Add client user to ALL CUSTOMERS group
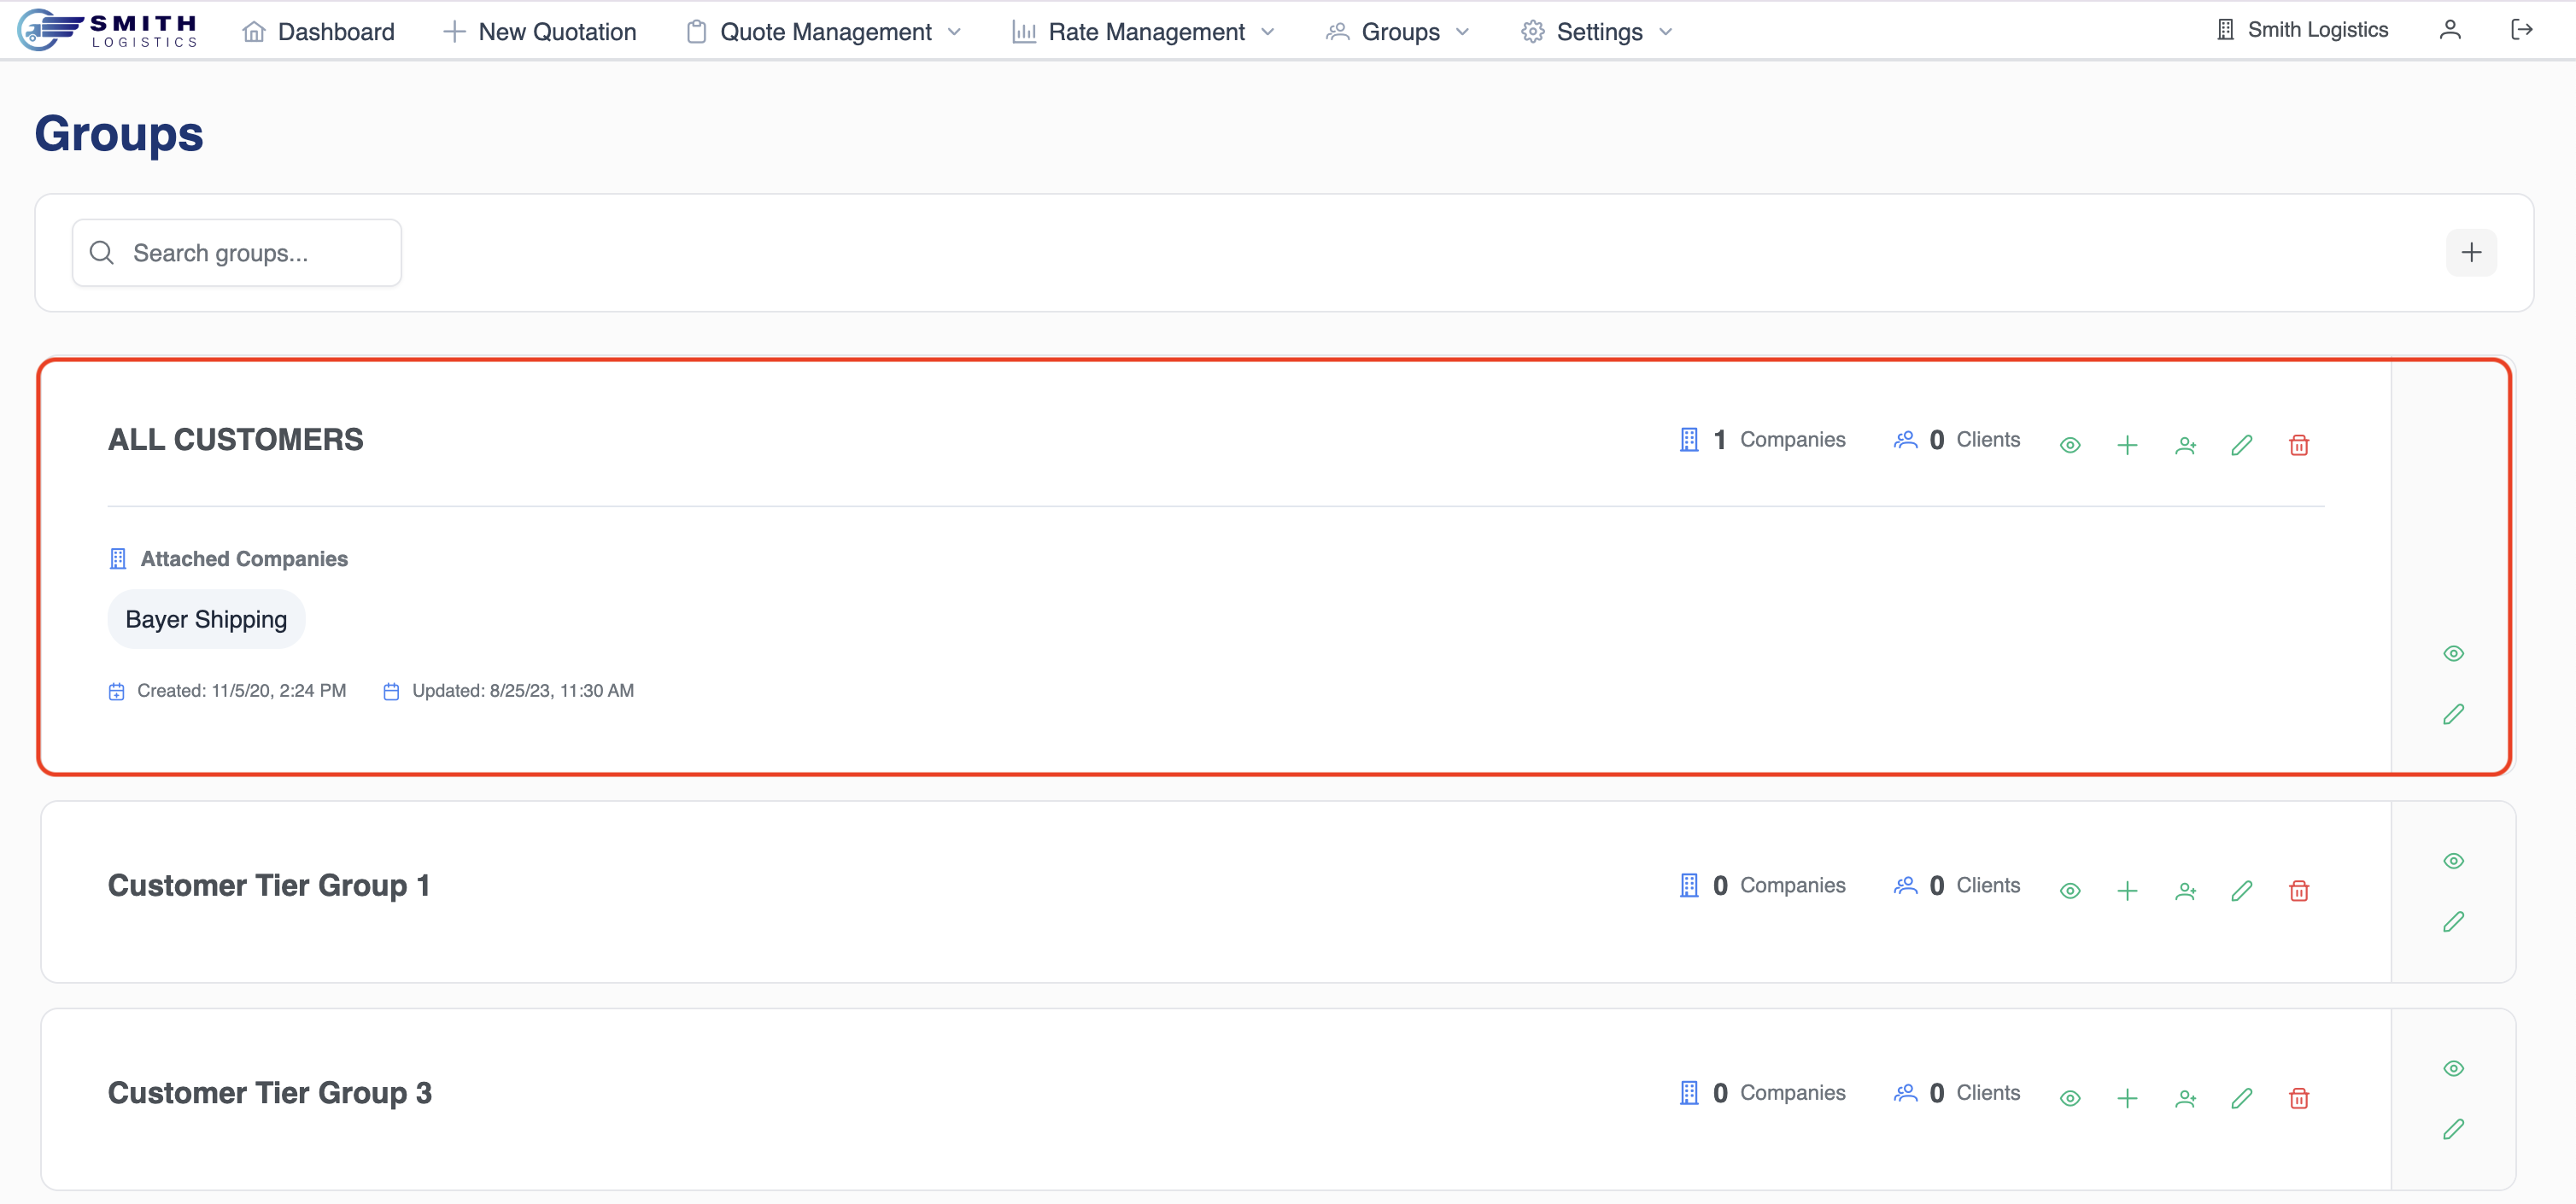 pyautogui.click(x=2185, y=445)
